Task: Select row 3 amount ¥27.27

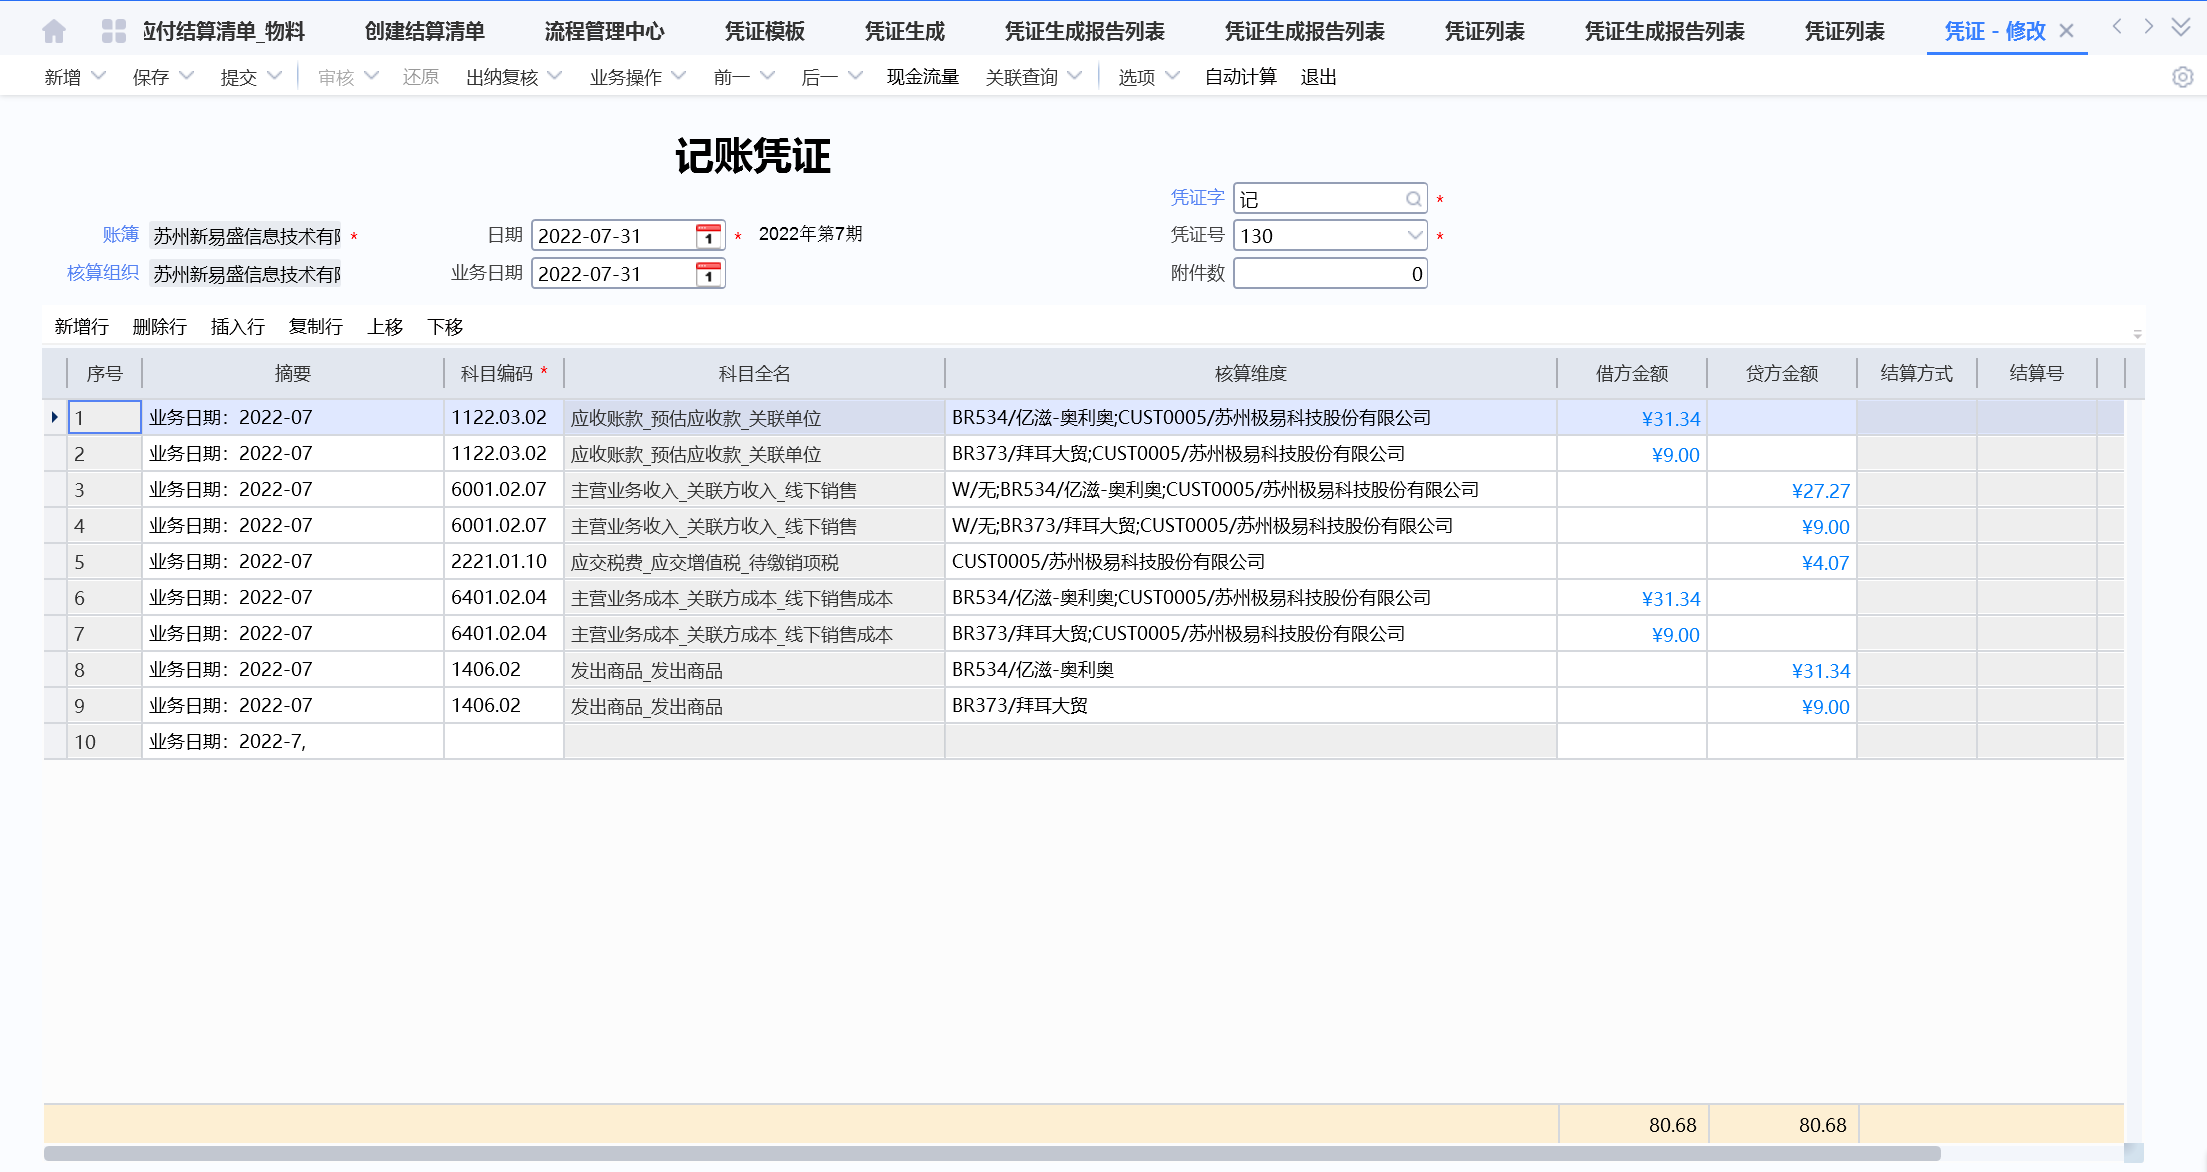Action: tap(1782, 490)
